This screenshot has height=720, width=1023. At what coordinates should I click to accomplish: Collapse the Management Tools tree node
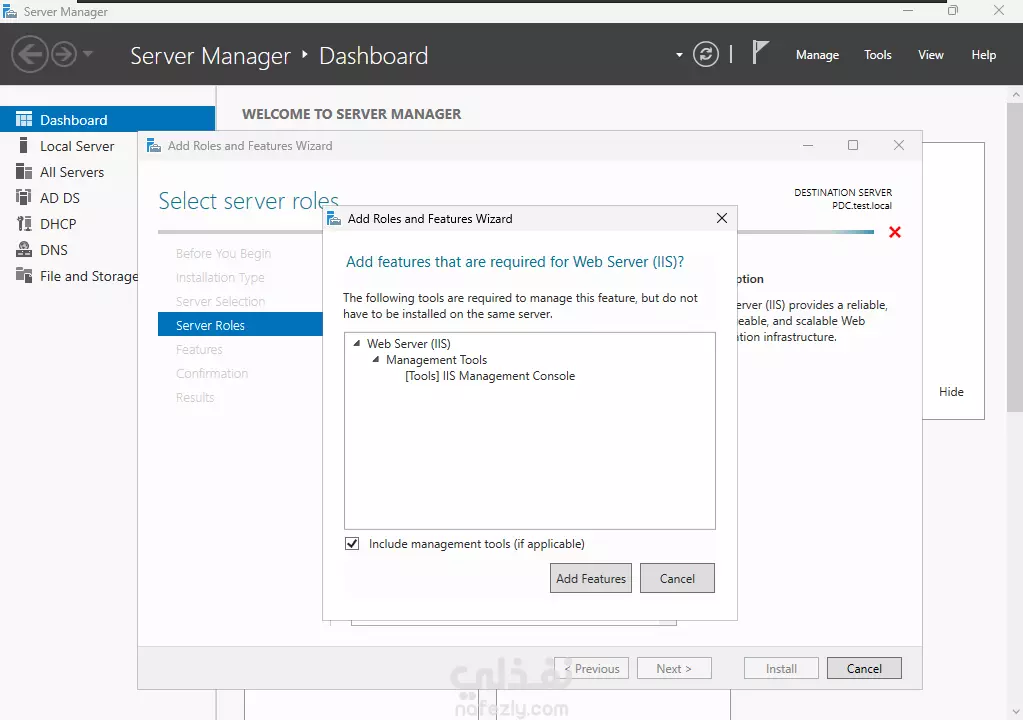point(376,359)
